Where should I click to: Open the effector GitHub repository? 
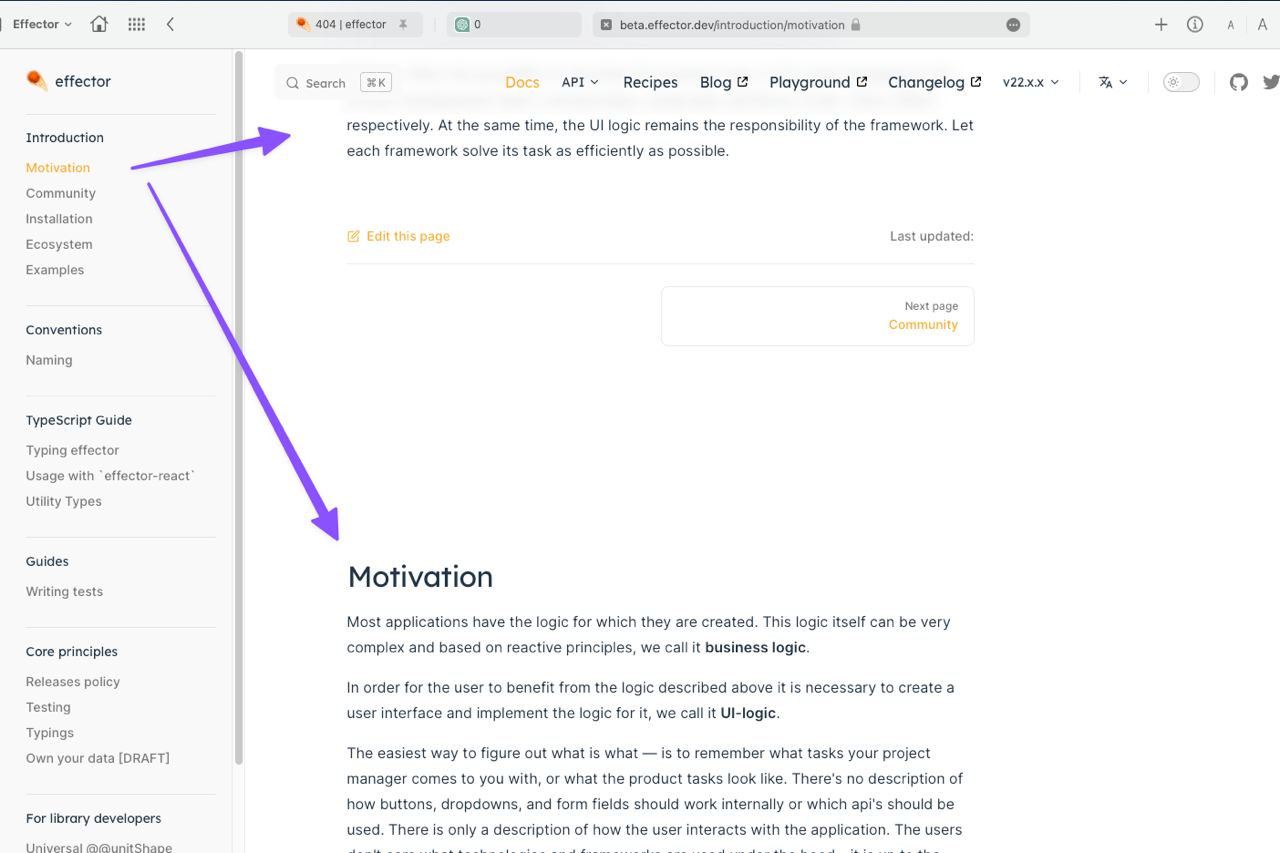(1238, 82)
